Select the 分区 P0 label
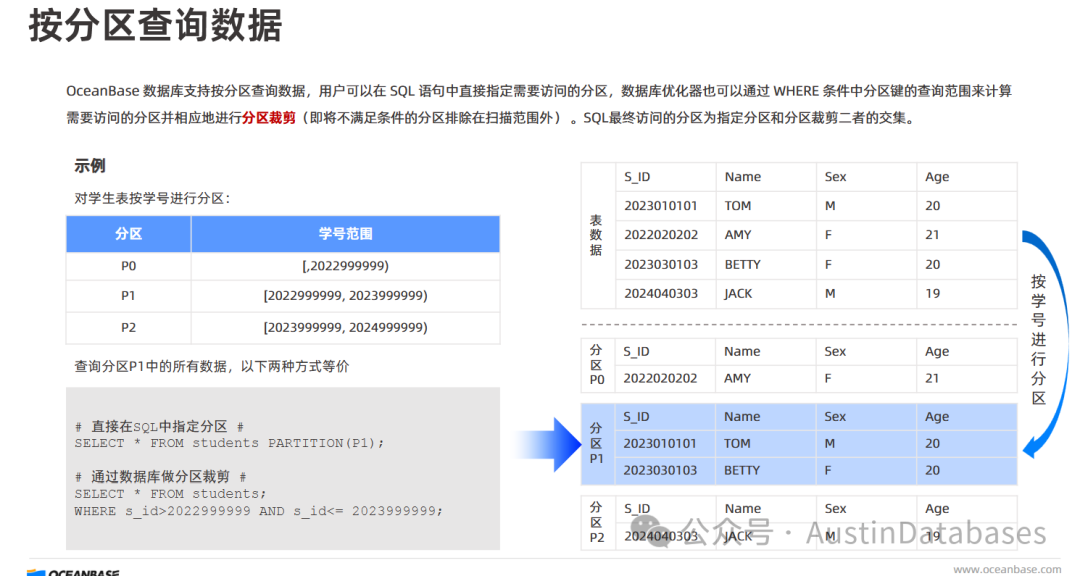1080x576 pixels. [596, 364]
